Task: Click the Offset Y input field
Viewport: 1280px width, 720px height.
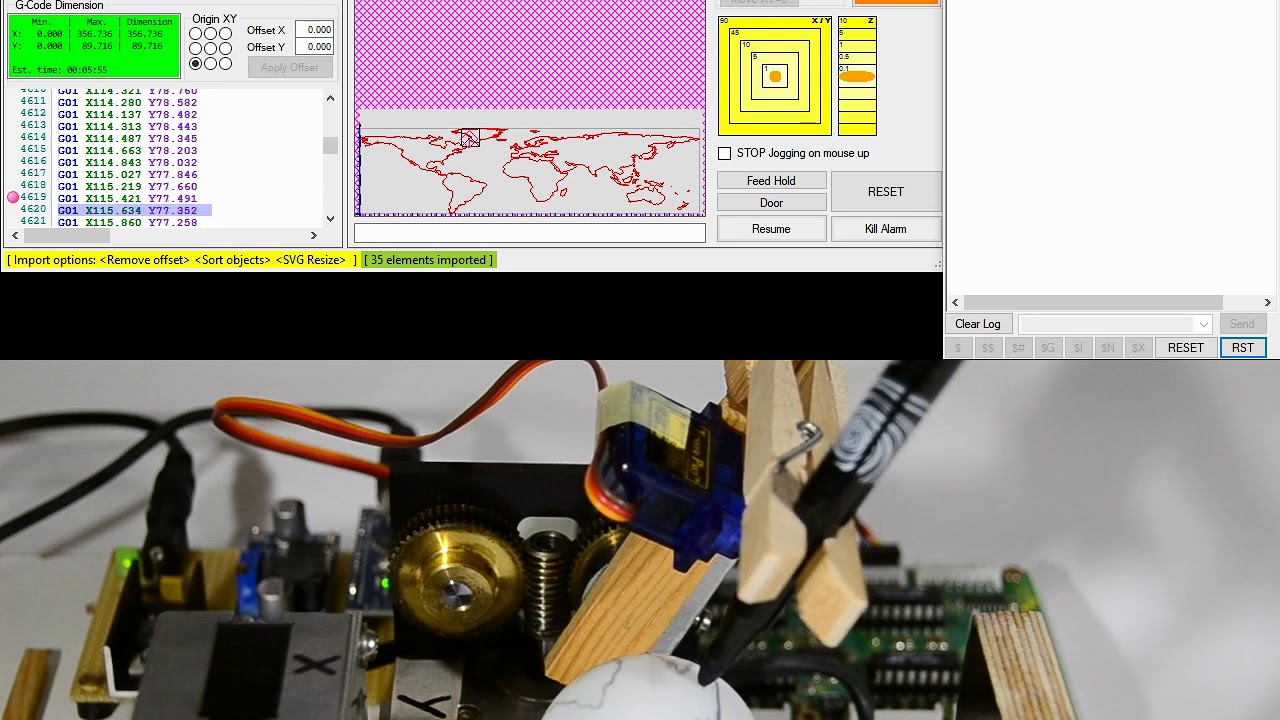Action: [x=314, y=47]
